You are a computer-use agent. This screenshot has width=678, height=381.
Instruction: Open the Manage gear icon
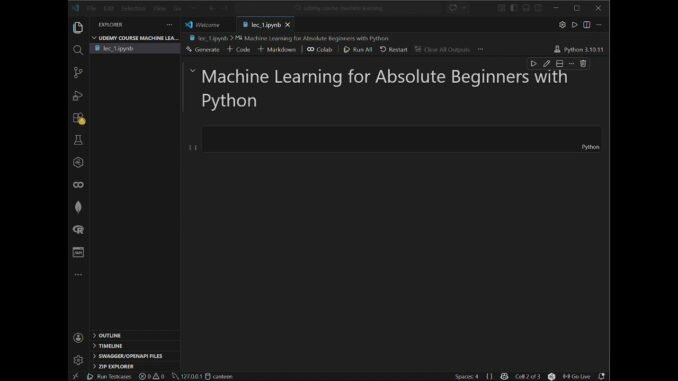[x=78, y=360]
